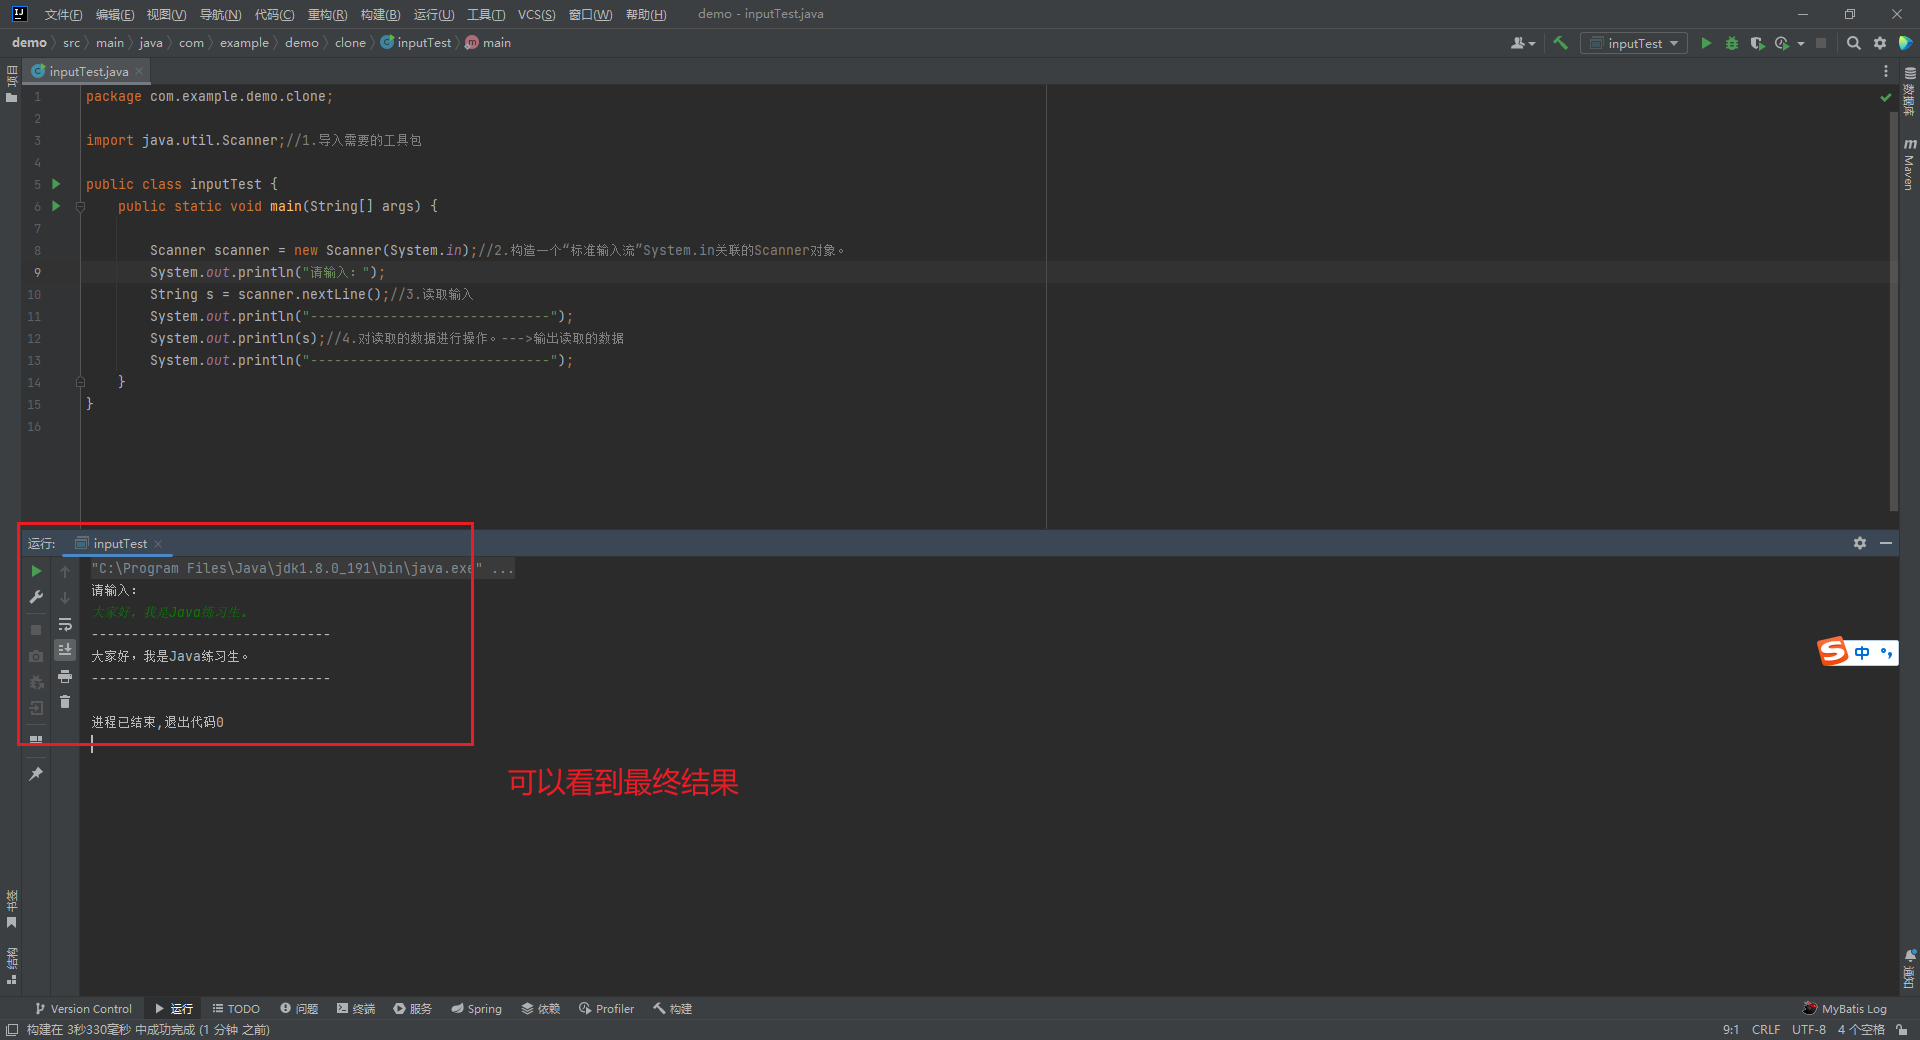Screen dimensions: 1920x1040
Task: Open Search Everywhere magnifier icon
Action: click(x=1853, y=43)
